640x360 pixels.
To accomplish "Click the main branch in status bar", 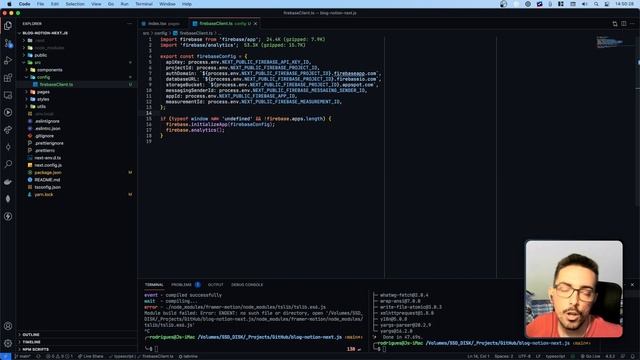I will (x=23, y=356).
